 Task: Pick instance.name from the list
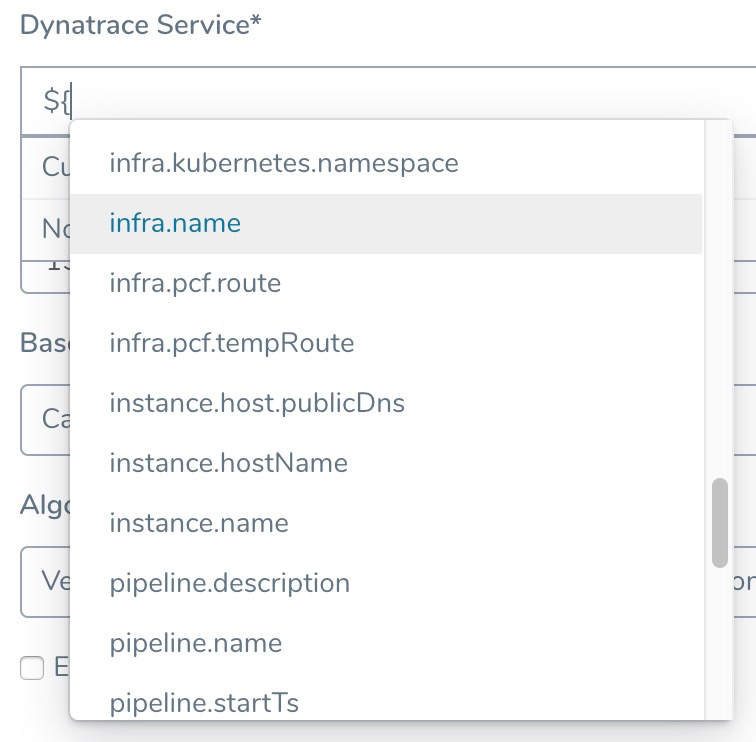point(386,523)
